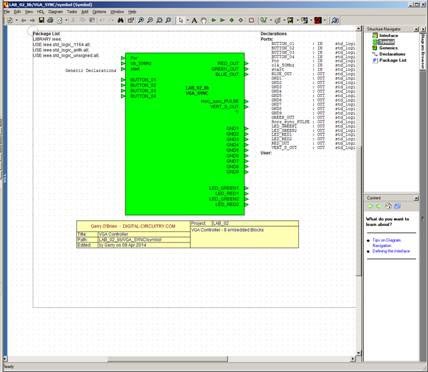Click the first zoom magnifier icon
This screenshot has width=428, height=372.
tap(141, 20)
